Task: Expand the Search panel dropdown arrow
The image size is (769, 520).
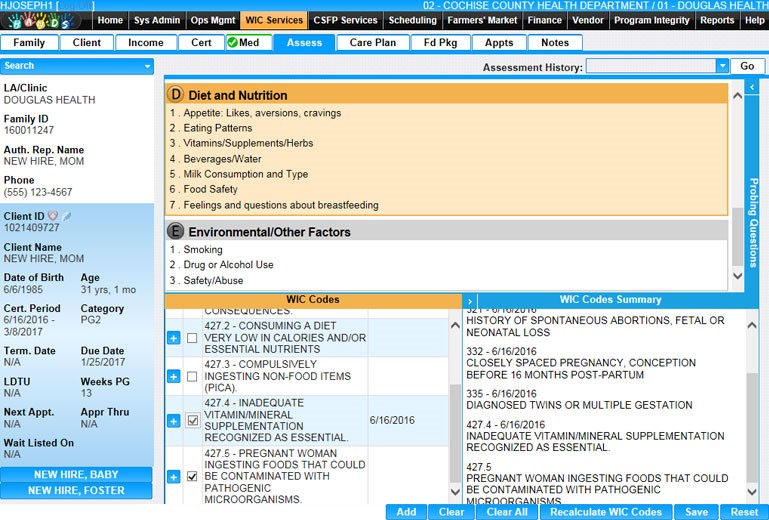Action: tap(147, 66)
